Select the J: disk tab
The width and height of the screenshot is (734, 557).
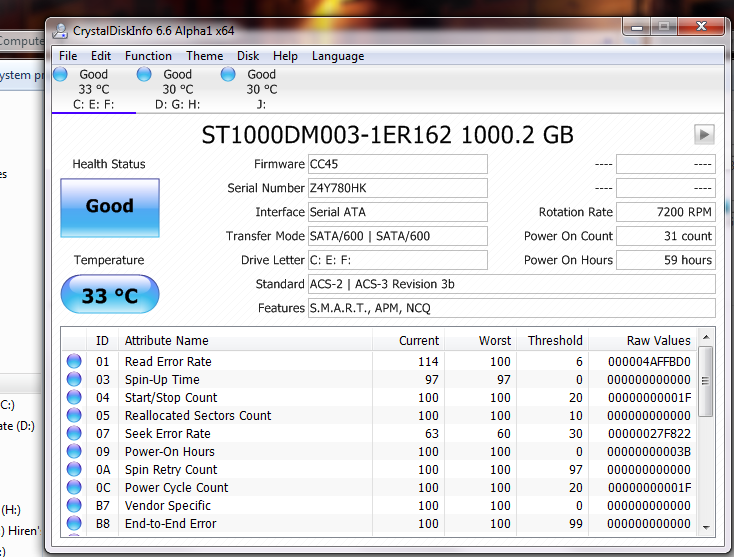[x=261, y=89]
